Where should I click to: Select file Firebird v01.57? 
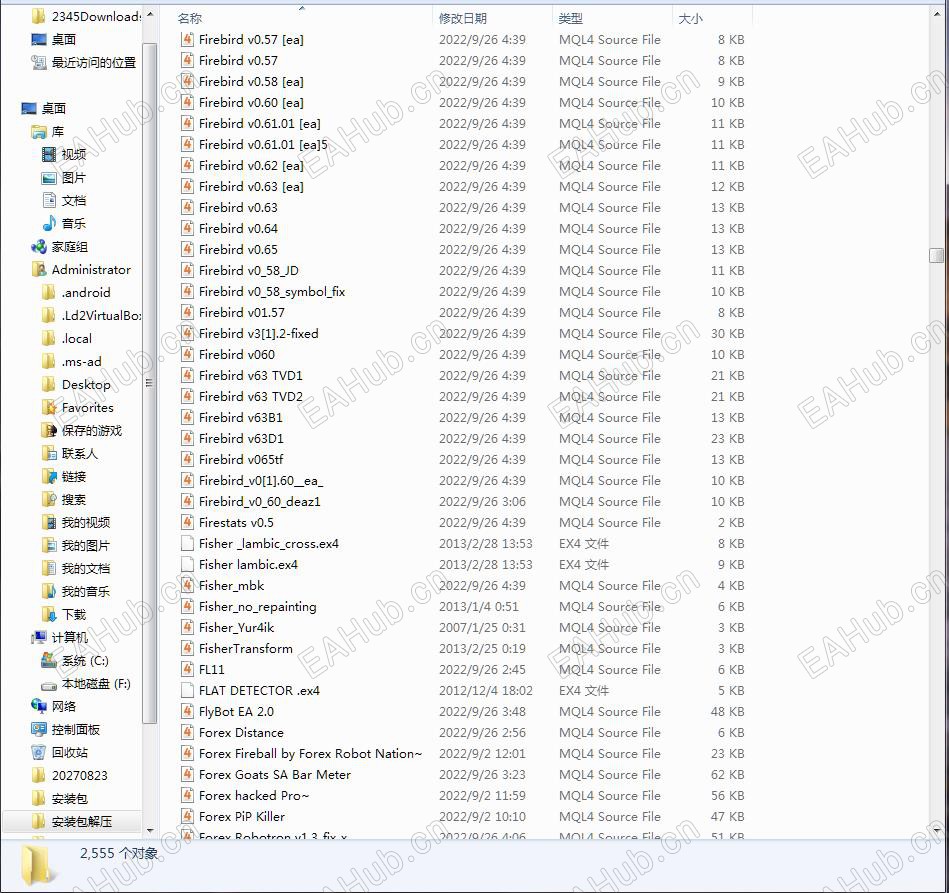(x=241, y=312)
